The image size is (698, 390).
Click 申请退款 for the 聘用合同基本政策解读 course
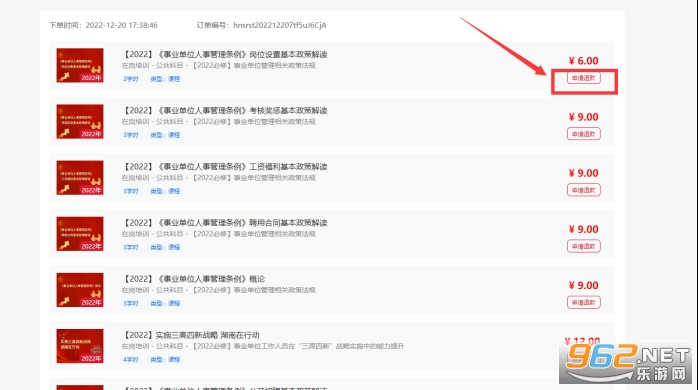coord(584,246)
